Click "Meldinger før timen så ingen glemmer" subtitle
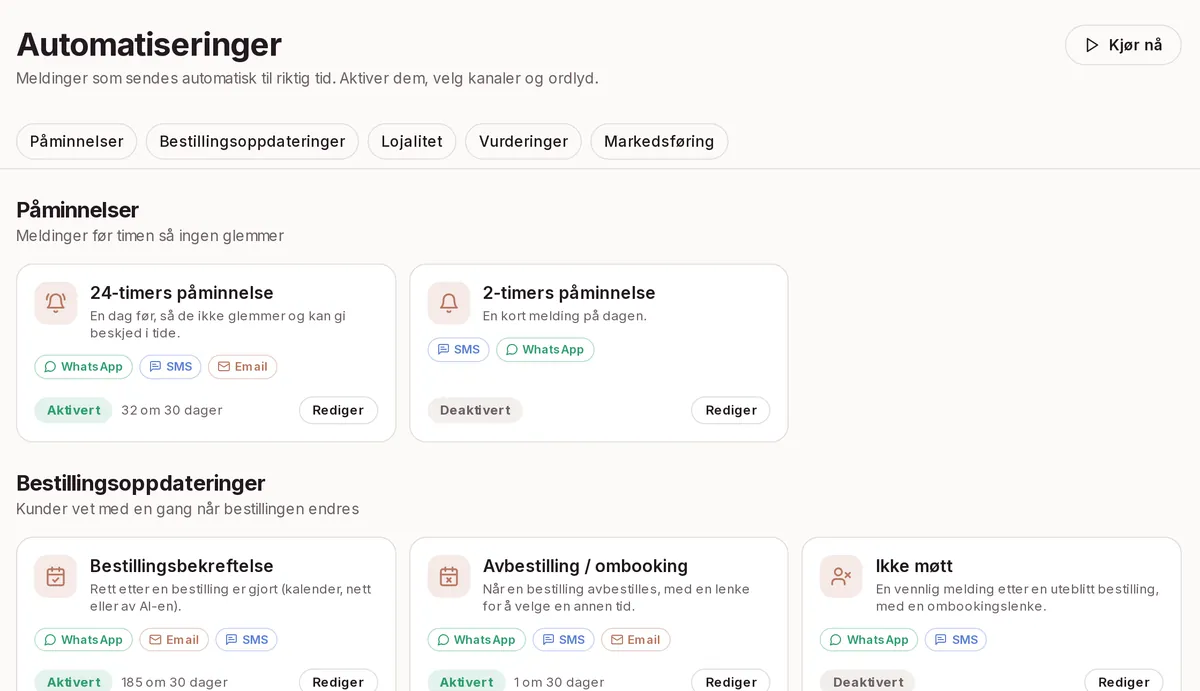Screen dimensions: 1200x691 150,236
